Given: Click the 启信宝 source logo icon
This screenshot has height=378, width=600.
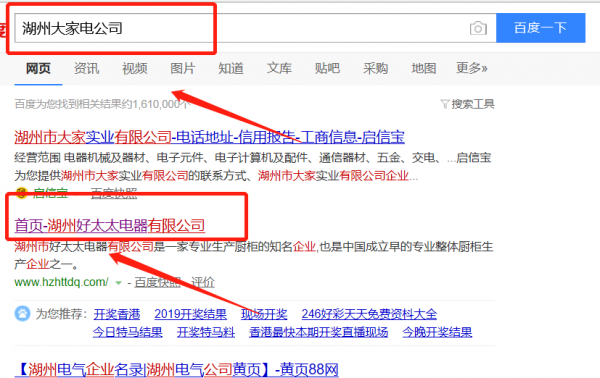Looking at the screenshot, I should pyautogui.click(x=21, y=193).
